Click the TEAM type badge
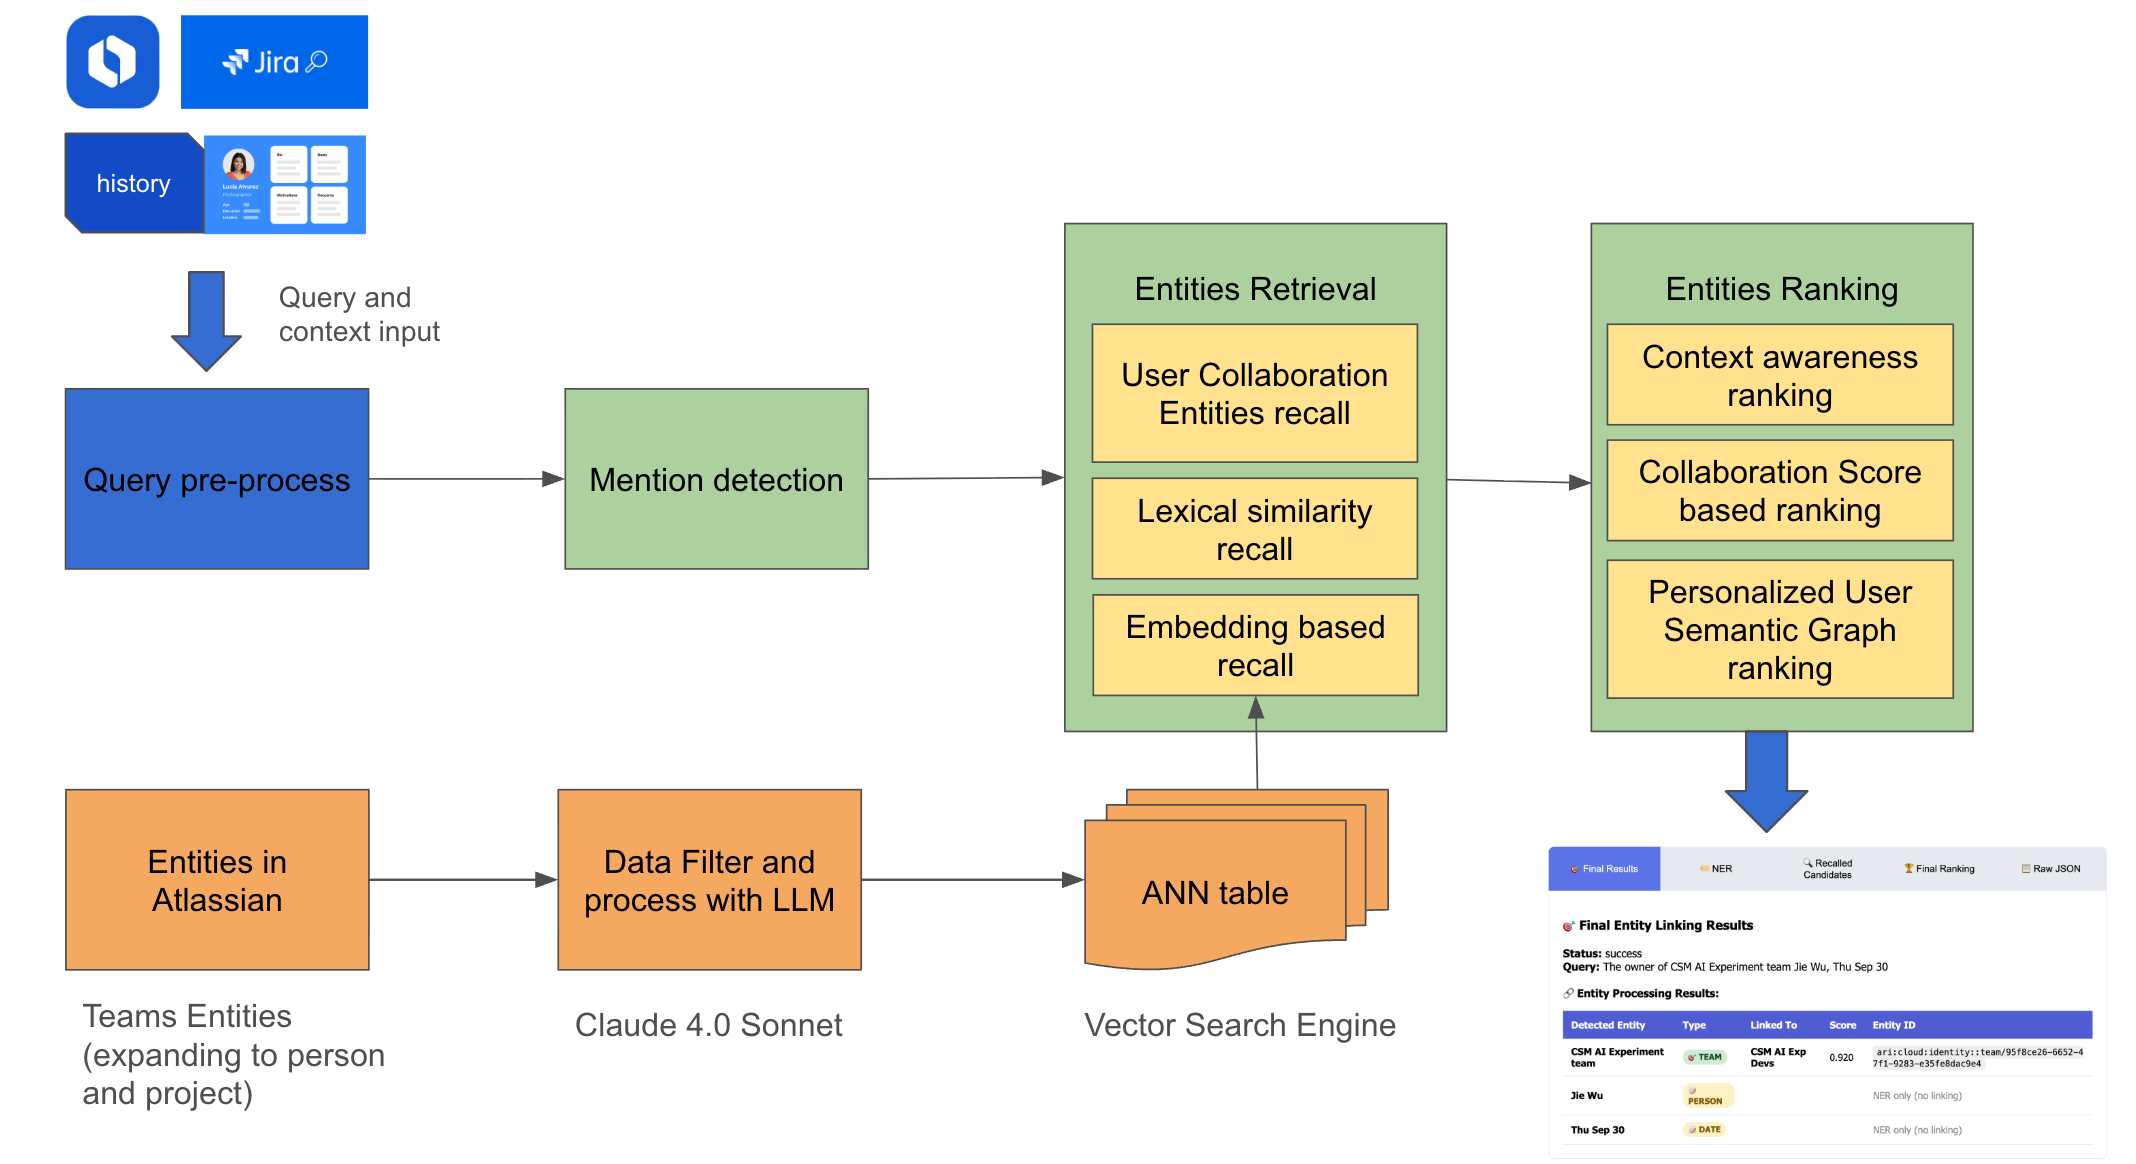The height and width of the screenshot is (1164, 2136). tap(1705, 1057)
